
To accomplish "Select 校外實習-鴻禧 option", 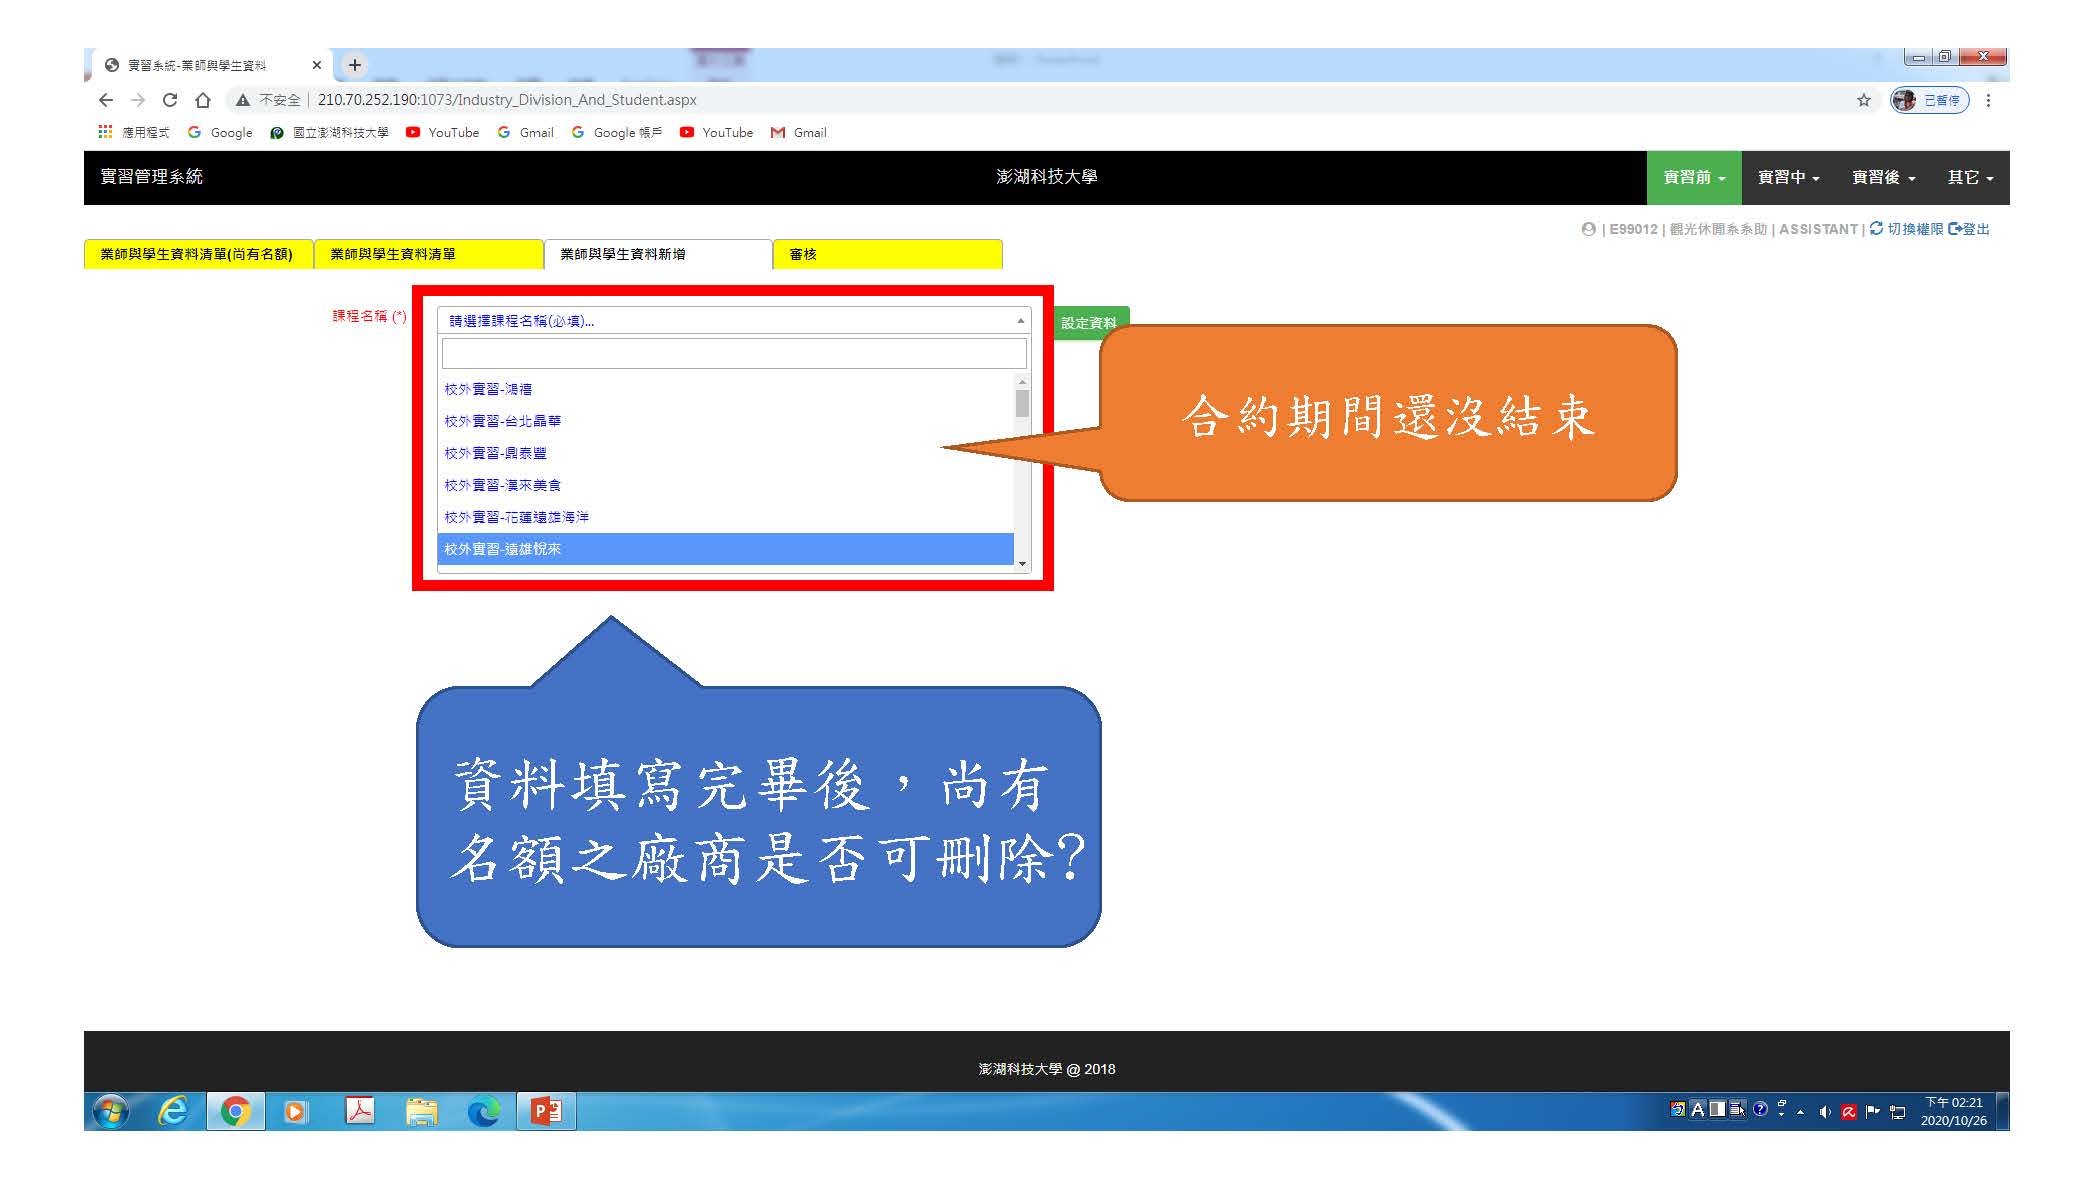I will (726, 389).
